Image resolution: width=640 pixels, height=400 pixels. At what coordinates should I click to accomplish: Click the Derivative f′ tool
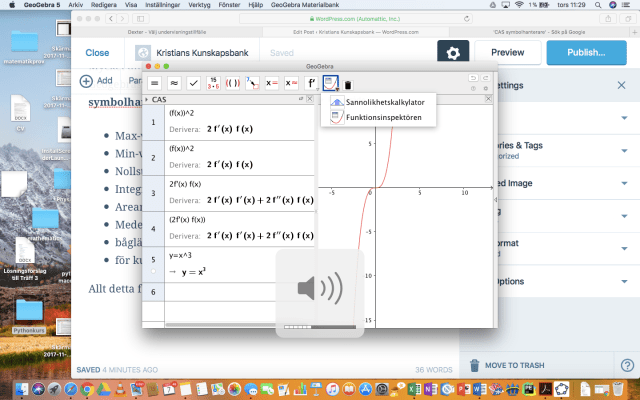point(311,85)
